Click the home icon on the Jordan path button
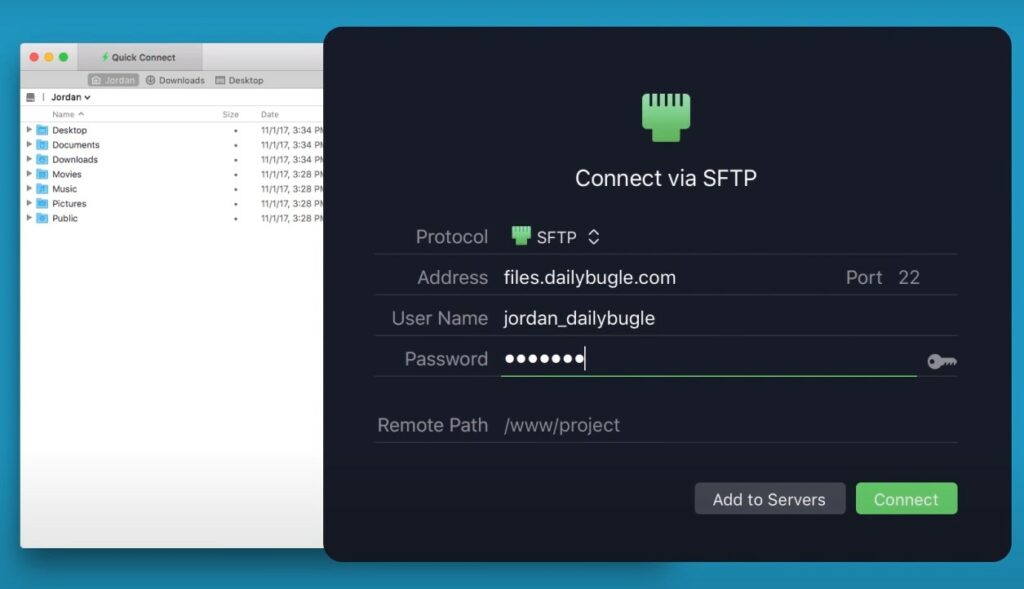Screen dimensions: 1024x589 pos(95,80)
